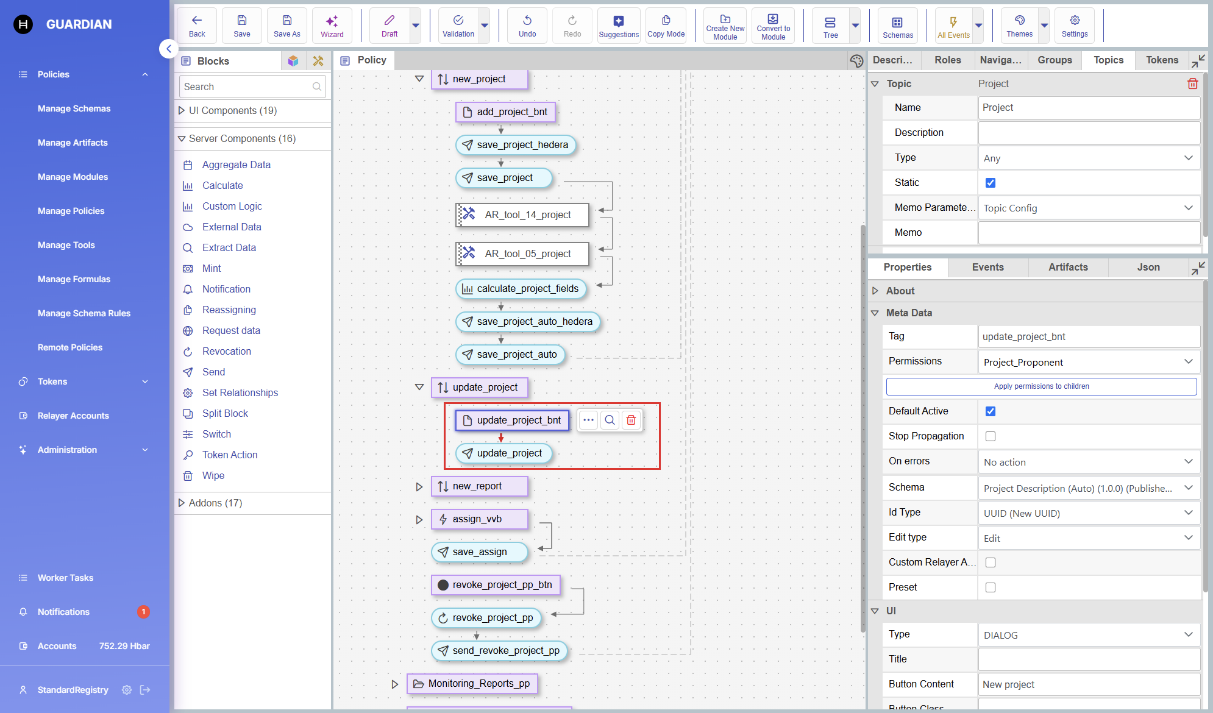Delete the update_project_bnt block via trash icon
Image resolution: width=1213 pixels, height=713 pixels.
(x=631, y=421)
